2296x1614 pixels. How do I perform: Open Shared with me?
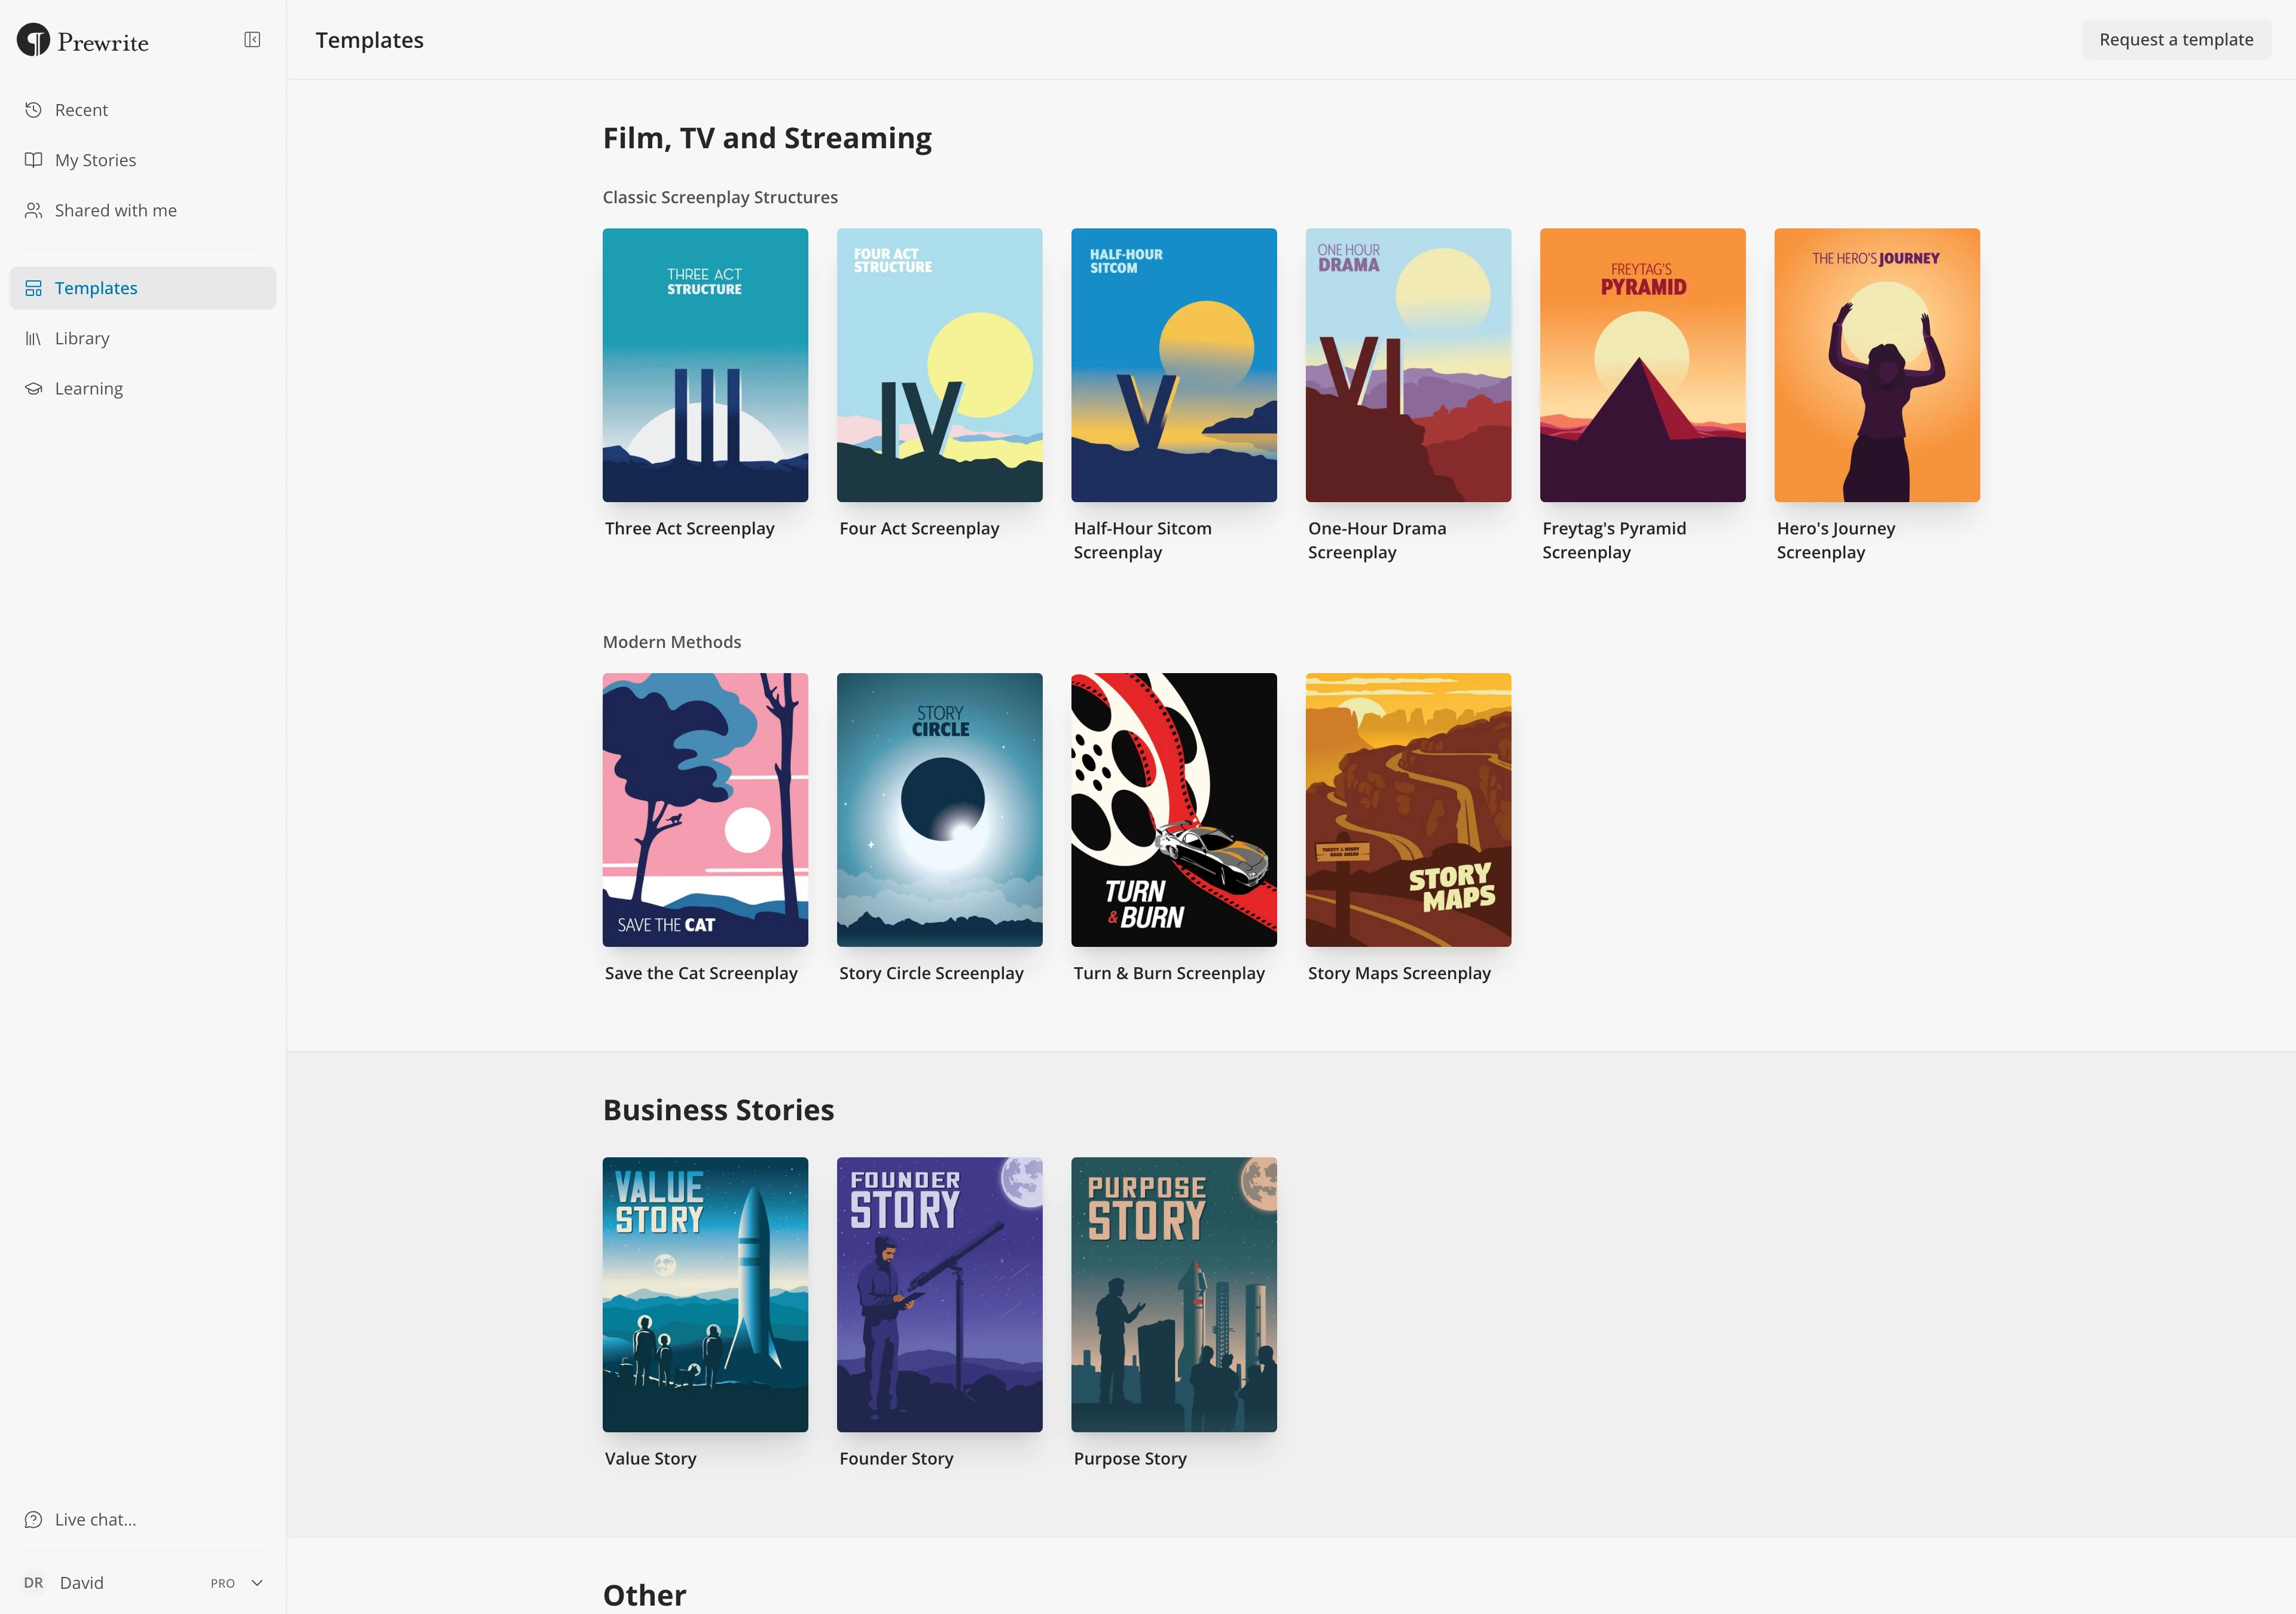tap(143, 210)
